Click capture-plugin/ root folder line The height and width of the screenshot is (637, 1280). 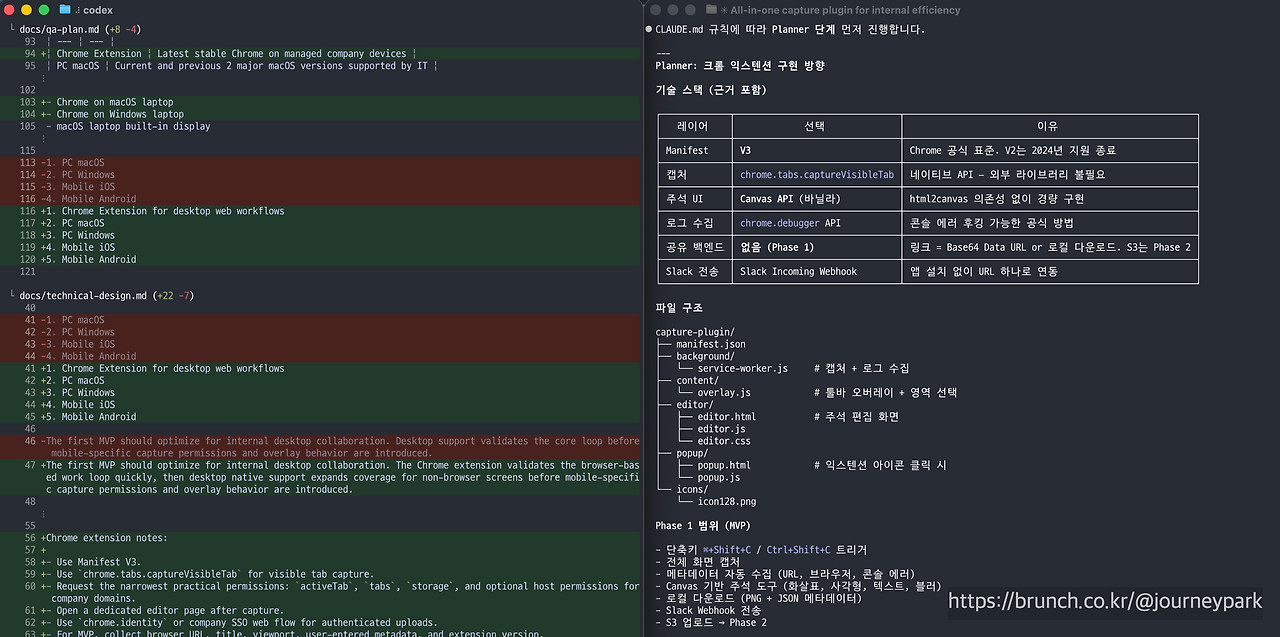point(695,332)
